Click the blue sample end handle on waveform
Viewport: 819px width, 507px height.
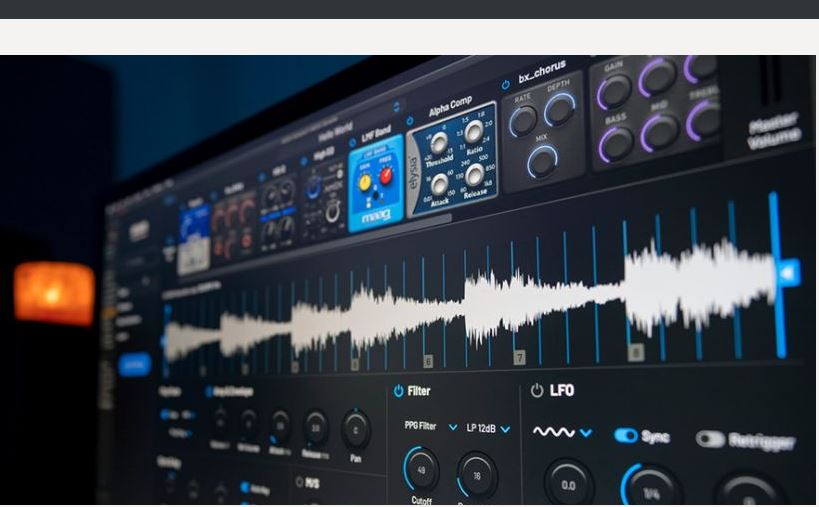(x=788, y=273)
